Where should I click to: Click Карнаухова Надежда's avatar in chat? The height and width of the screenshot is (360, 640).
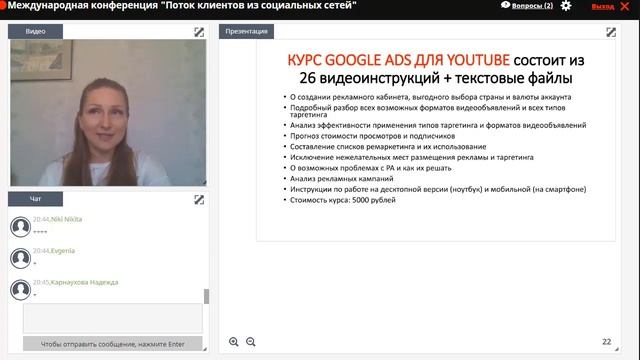tap(20, 289)
